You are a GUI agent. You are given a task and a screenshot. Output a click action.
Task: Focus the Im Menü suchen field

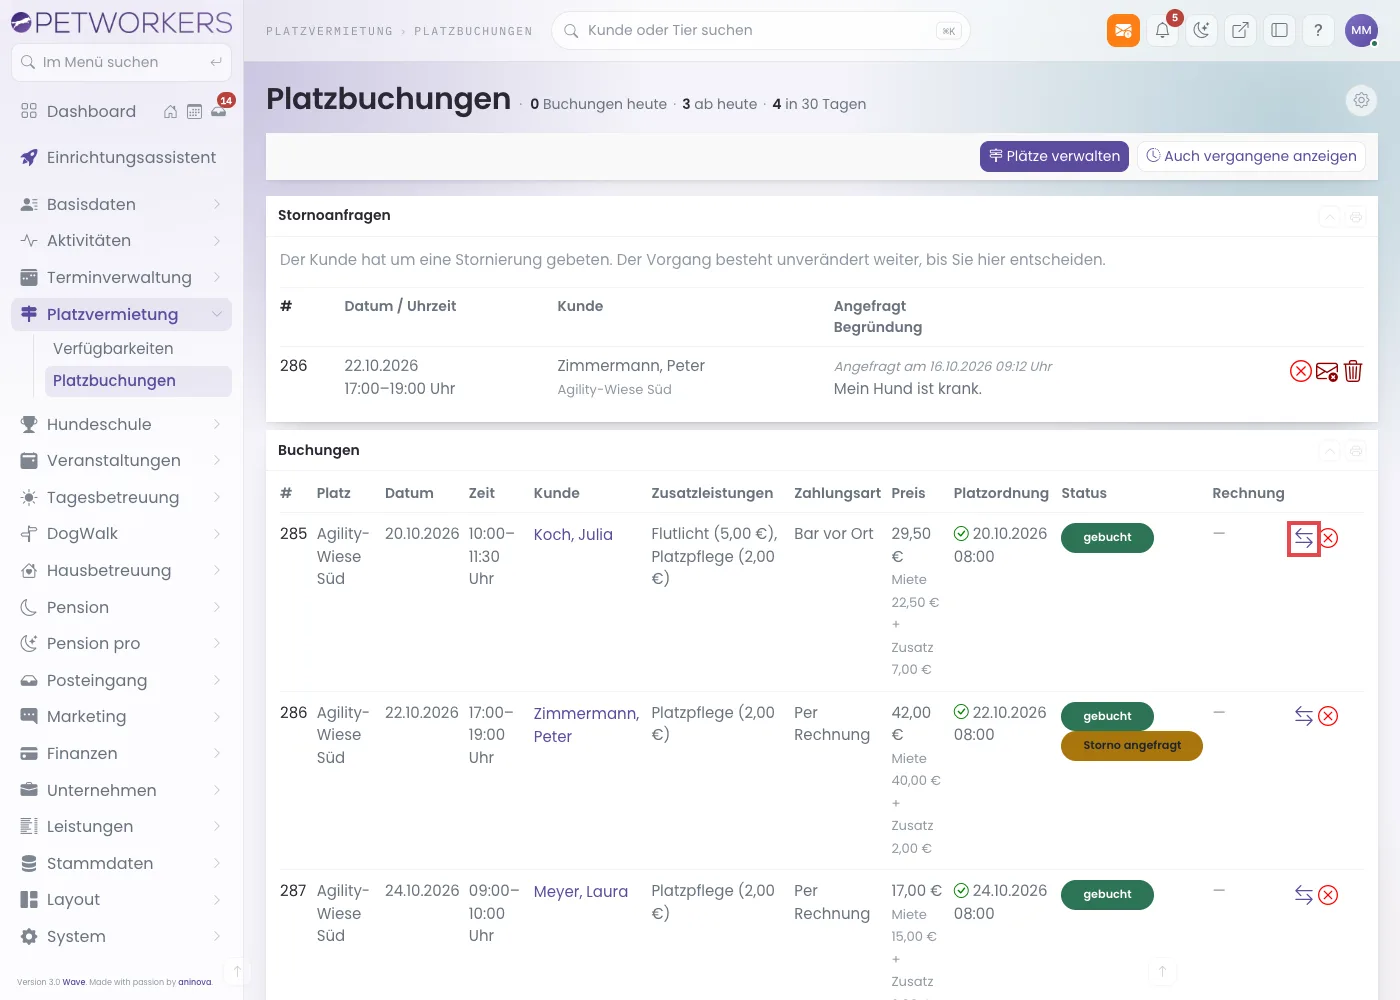[121, 62]
